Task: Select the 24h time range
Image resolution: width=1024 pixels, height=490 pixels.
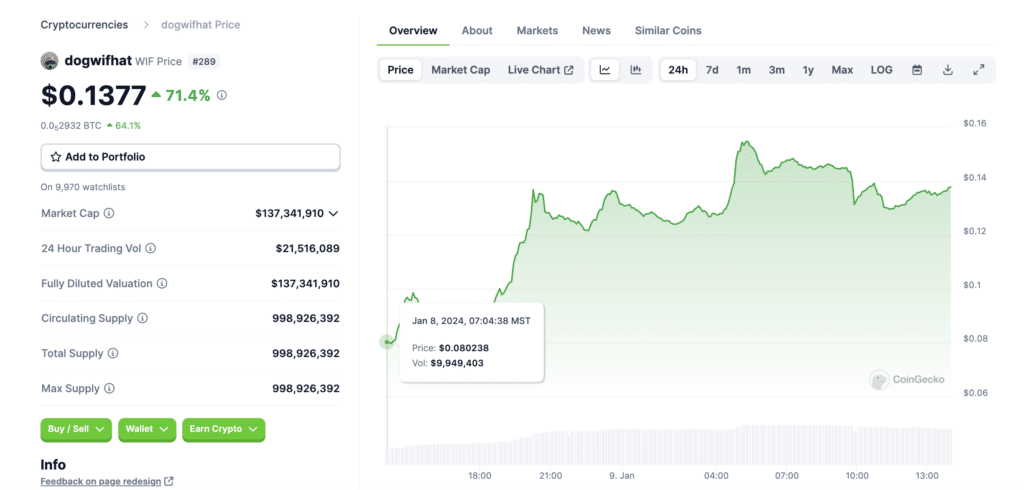Action: point(678,70)
